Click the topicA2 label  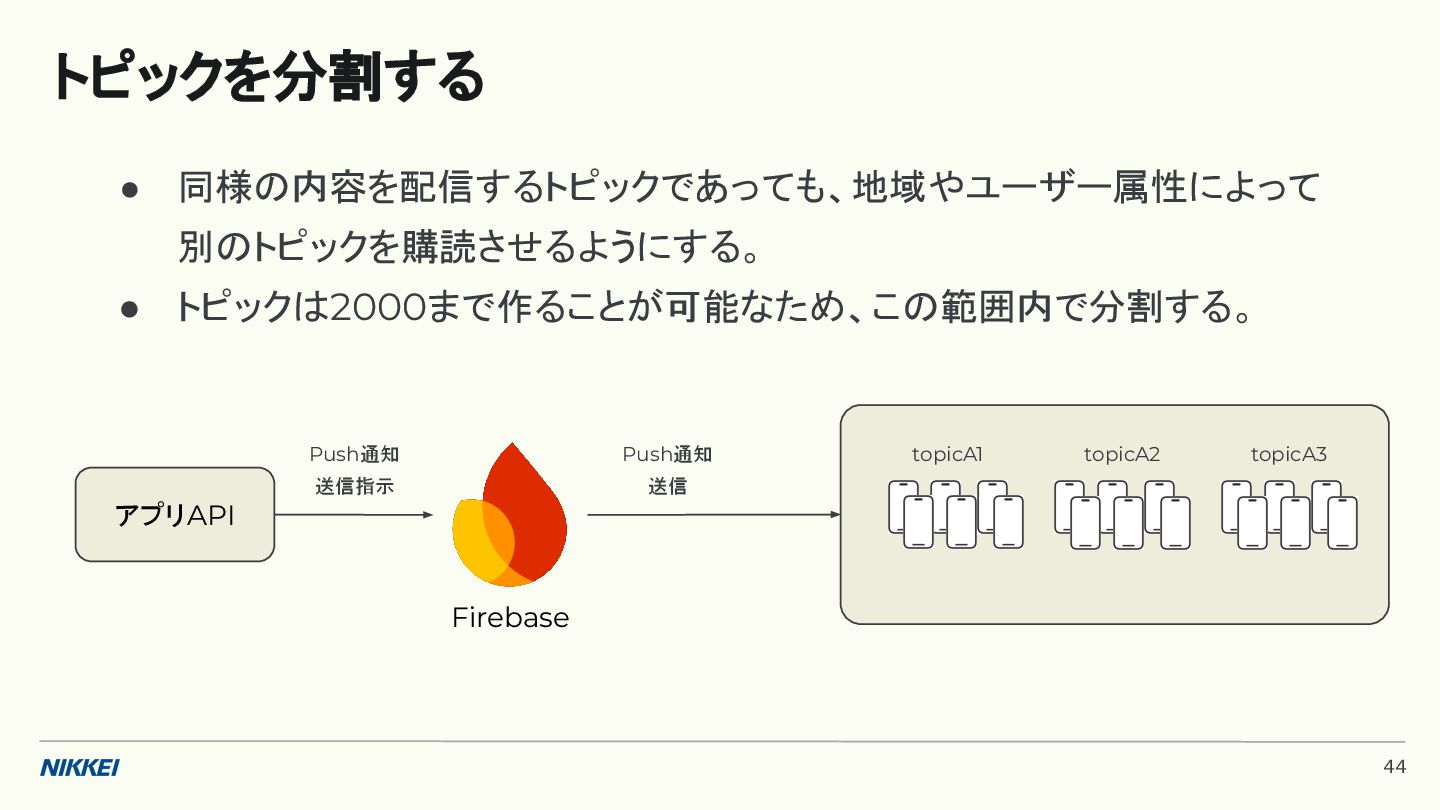1121,454
